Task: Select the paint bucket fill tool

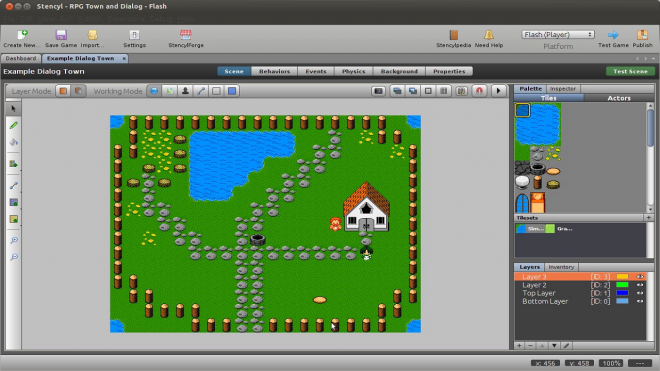Action: tap(13, 142)
